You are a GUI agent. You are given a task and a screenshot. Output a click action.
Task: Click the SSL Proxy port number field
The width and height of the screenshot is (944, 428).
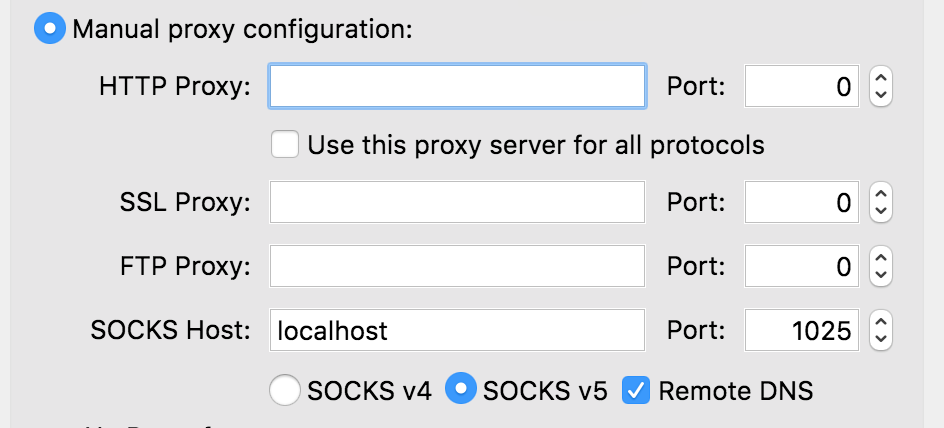click(801, 203)
